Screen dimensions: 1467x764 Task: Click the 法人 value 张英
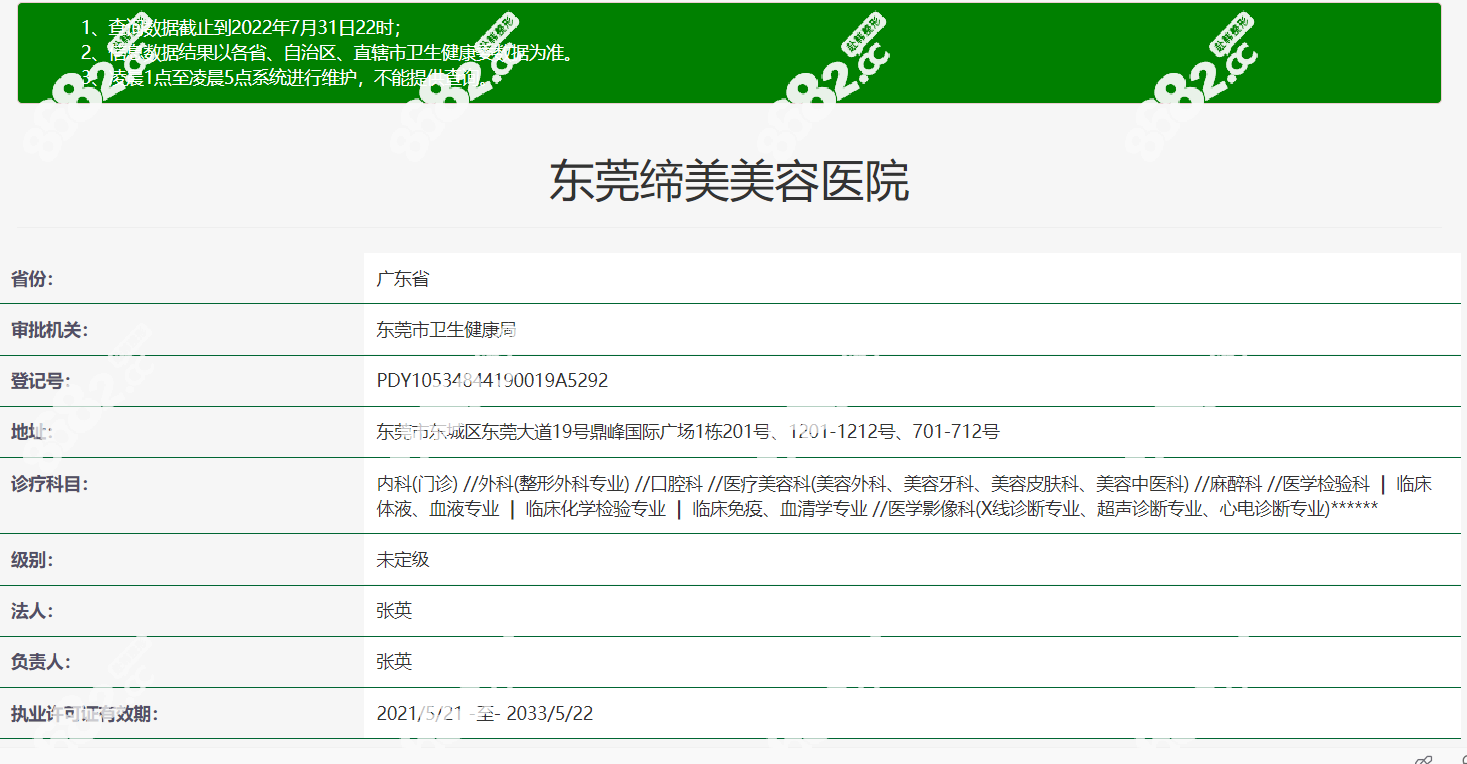(394, 610)
